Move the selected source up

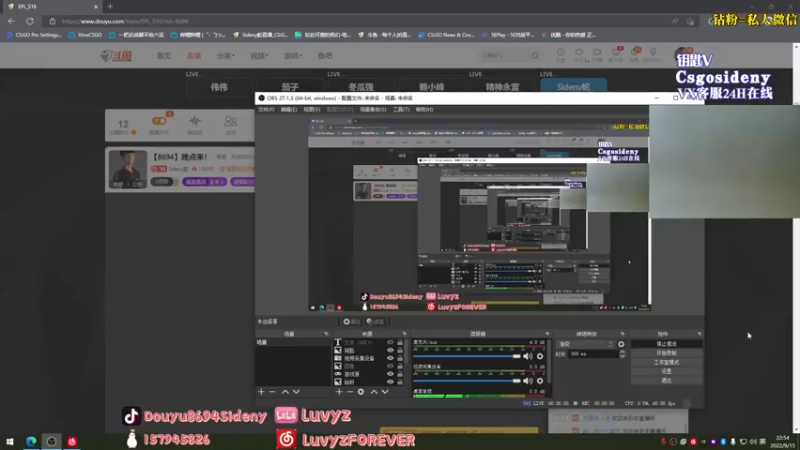click(374, 392)
